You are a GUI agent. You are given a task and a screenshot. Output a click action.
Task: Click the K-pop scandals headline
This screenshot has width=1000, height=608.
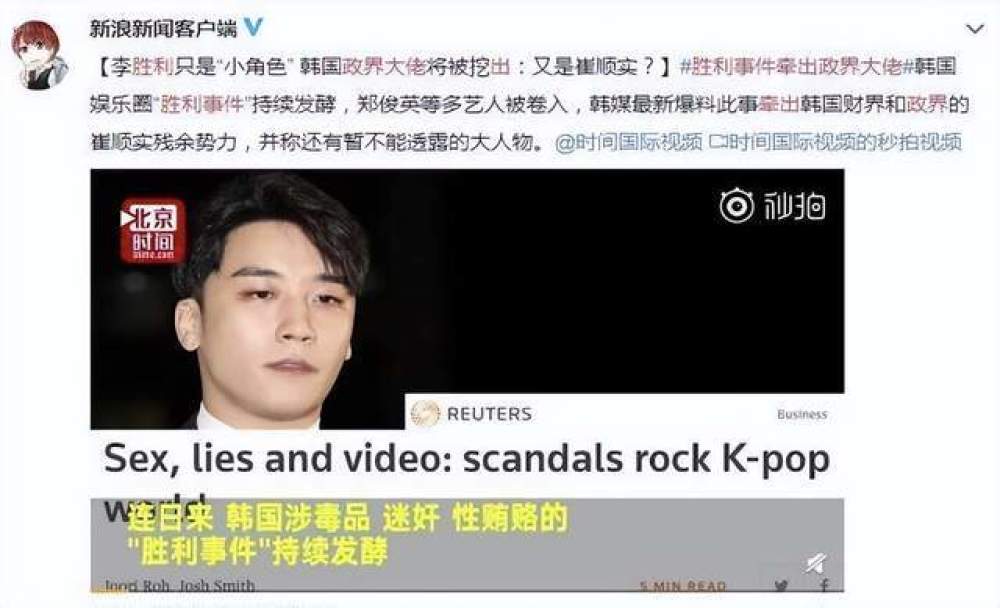click(x=467, y=459)
